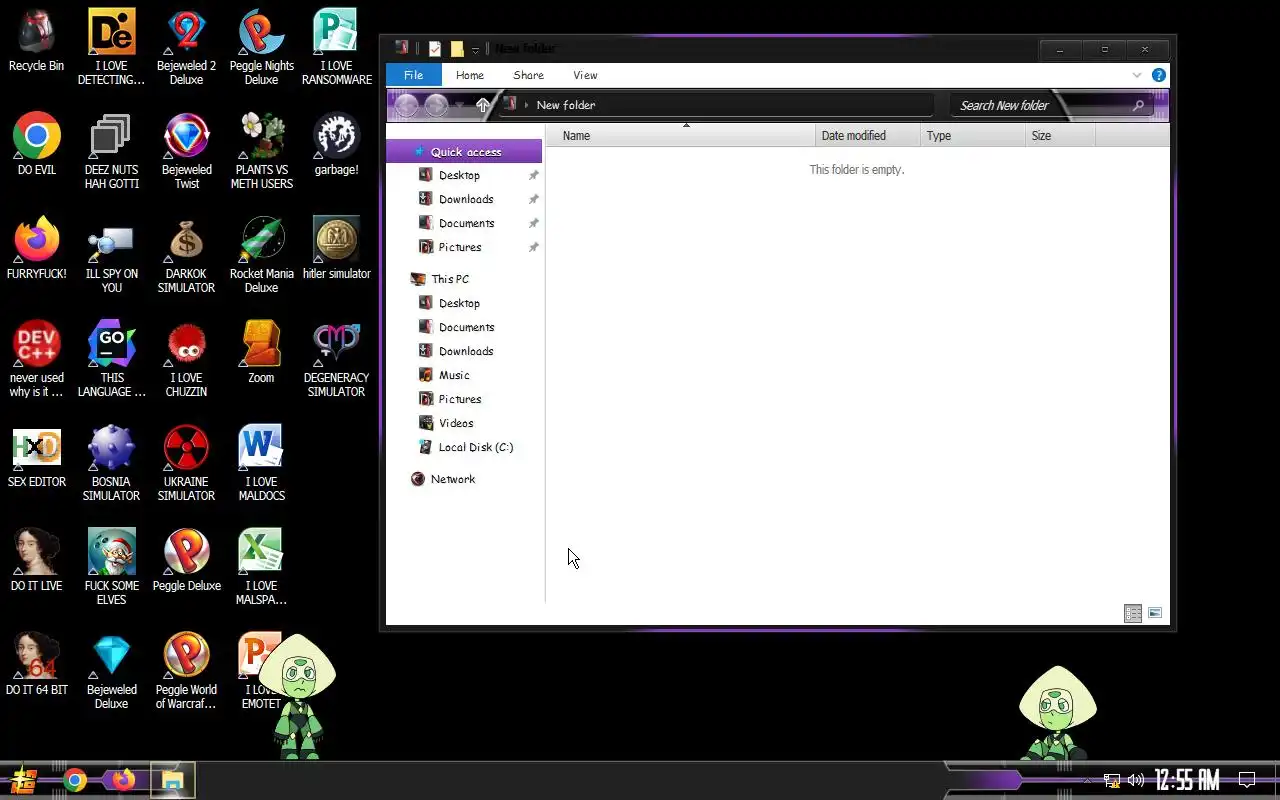Viewport: 1280px width, 800px height.
Task: Open the File tab in Explorer
Action: [413, 75]
